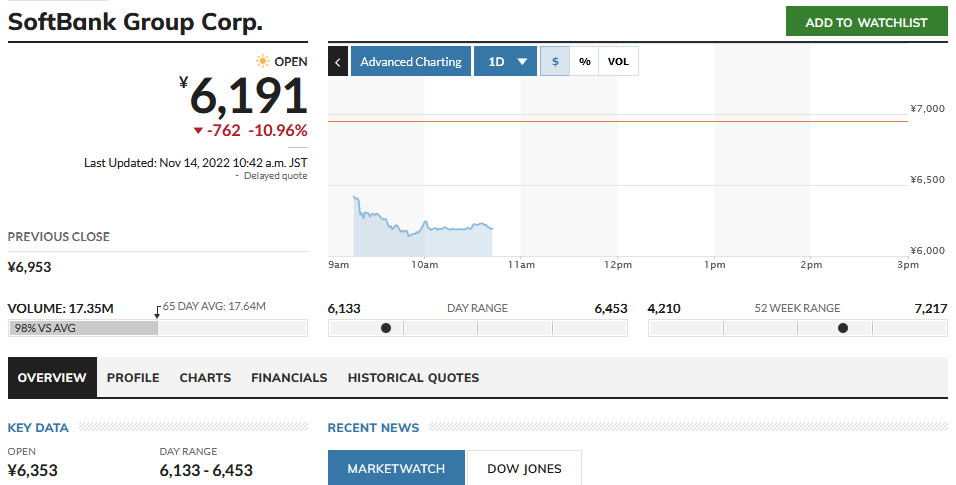Click the day range high 6,453

pyautogui.click(x=611, y=309)
